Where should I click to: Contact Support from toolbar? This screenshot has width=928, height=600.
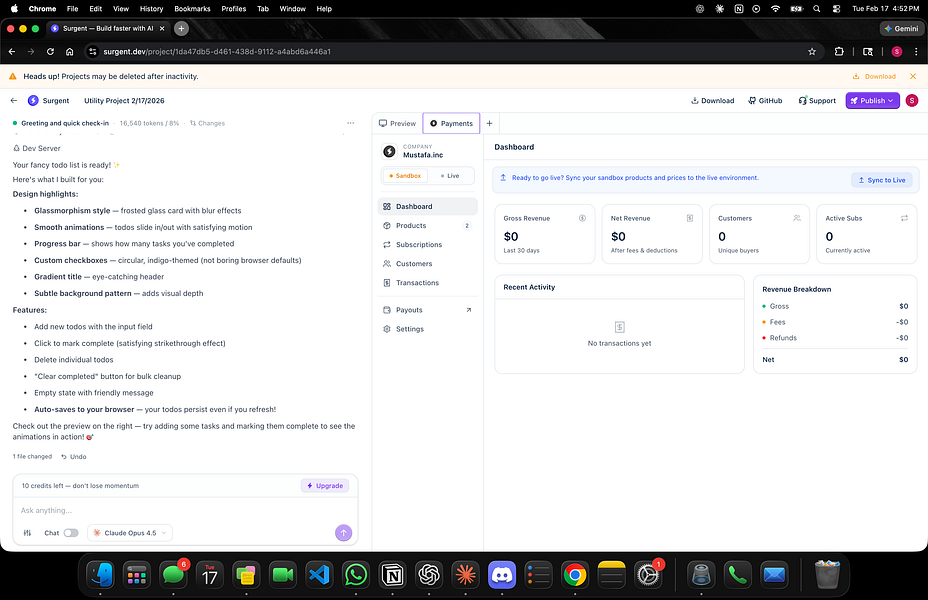pos(817,101)
